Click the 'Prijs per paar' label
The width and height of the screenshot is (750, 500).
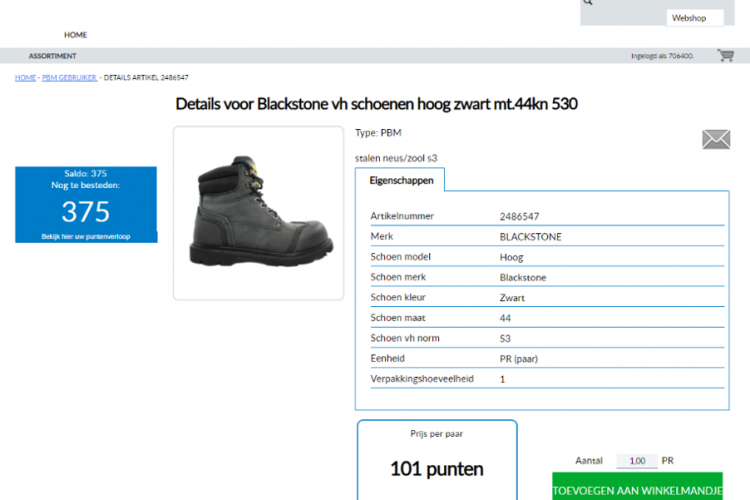436,434
